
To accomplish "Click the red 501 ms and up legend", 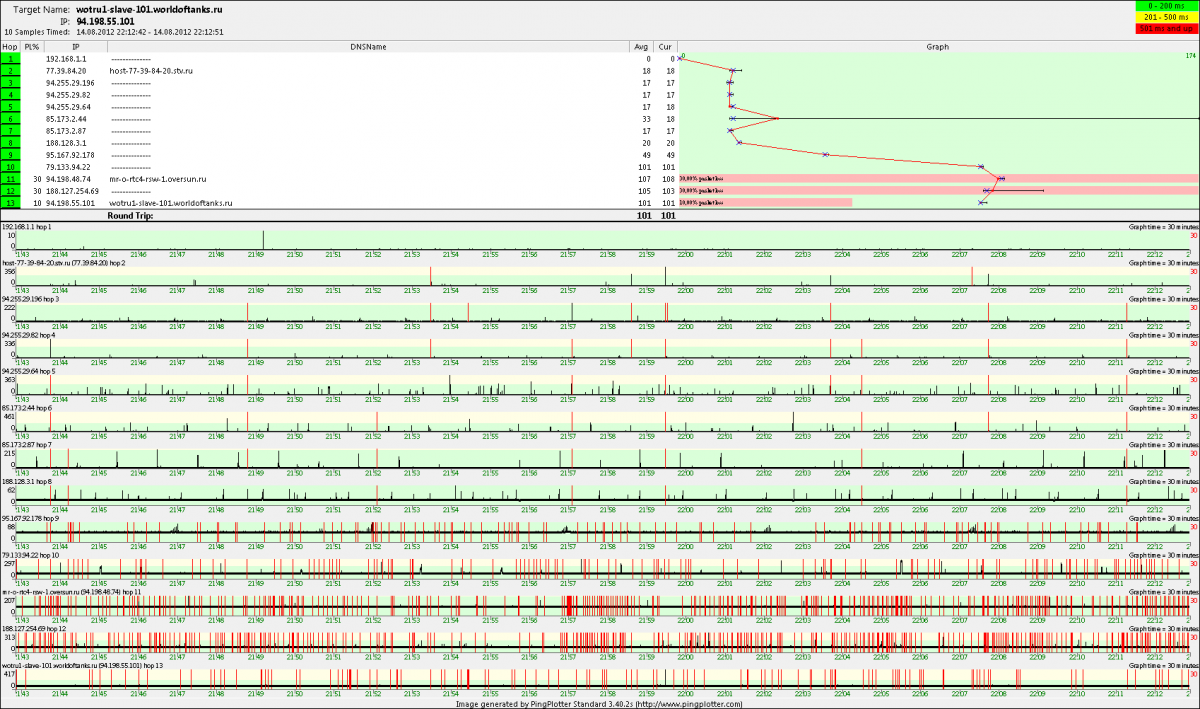I will point(1164,29).
